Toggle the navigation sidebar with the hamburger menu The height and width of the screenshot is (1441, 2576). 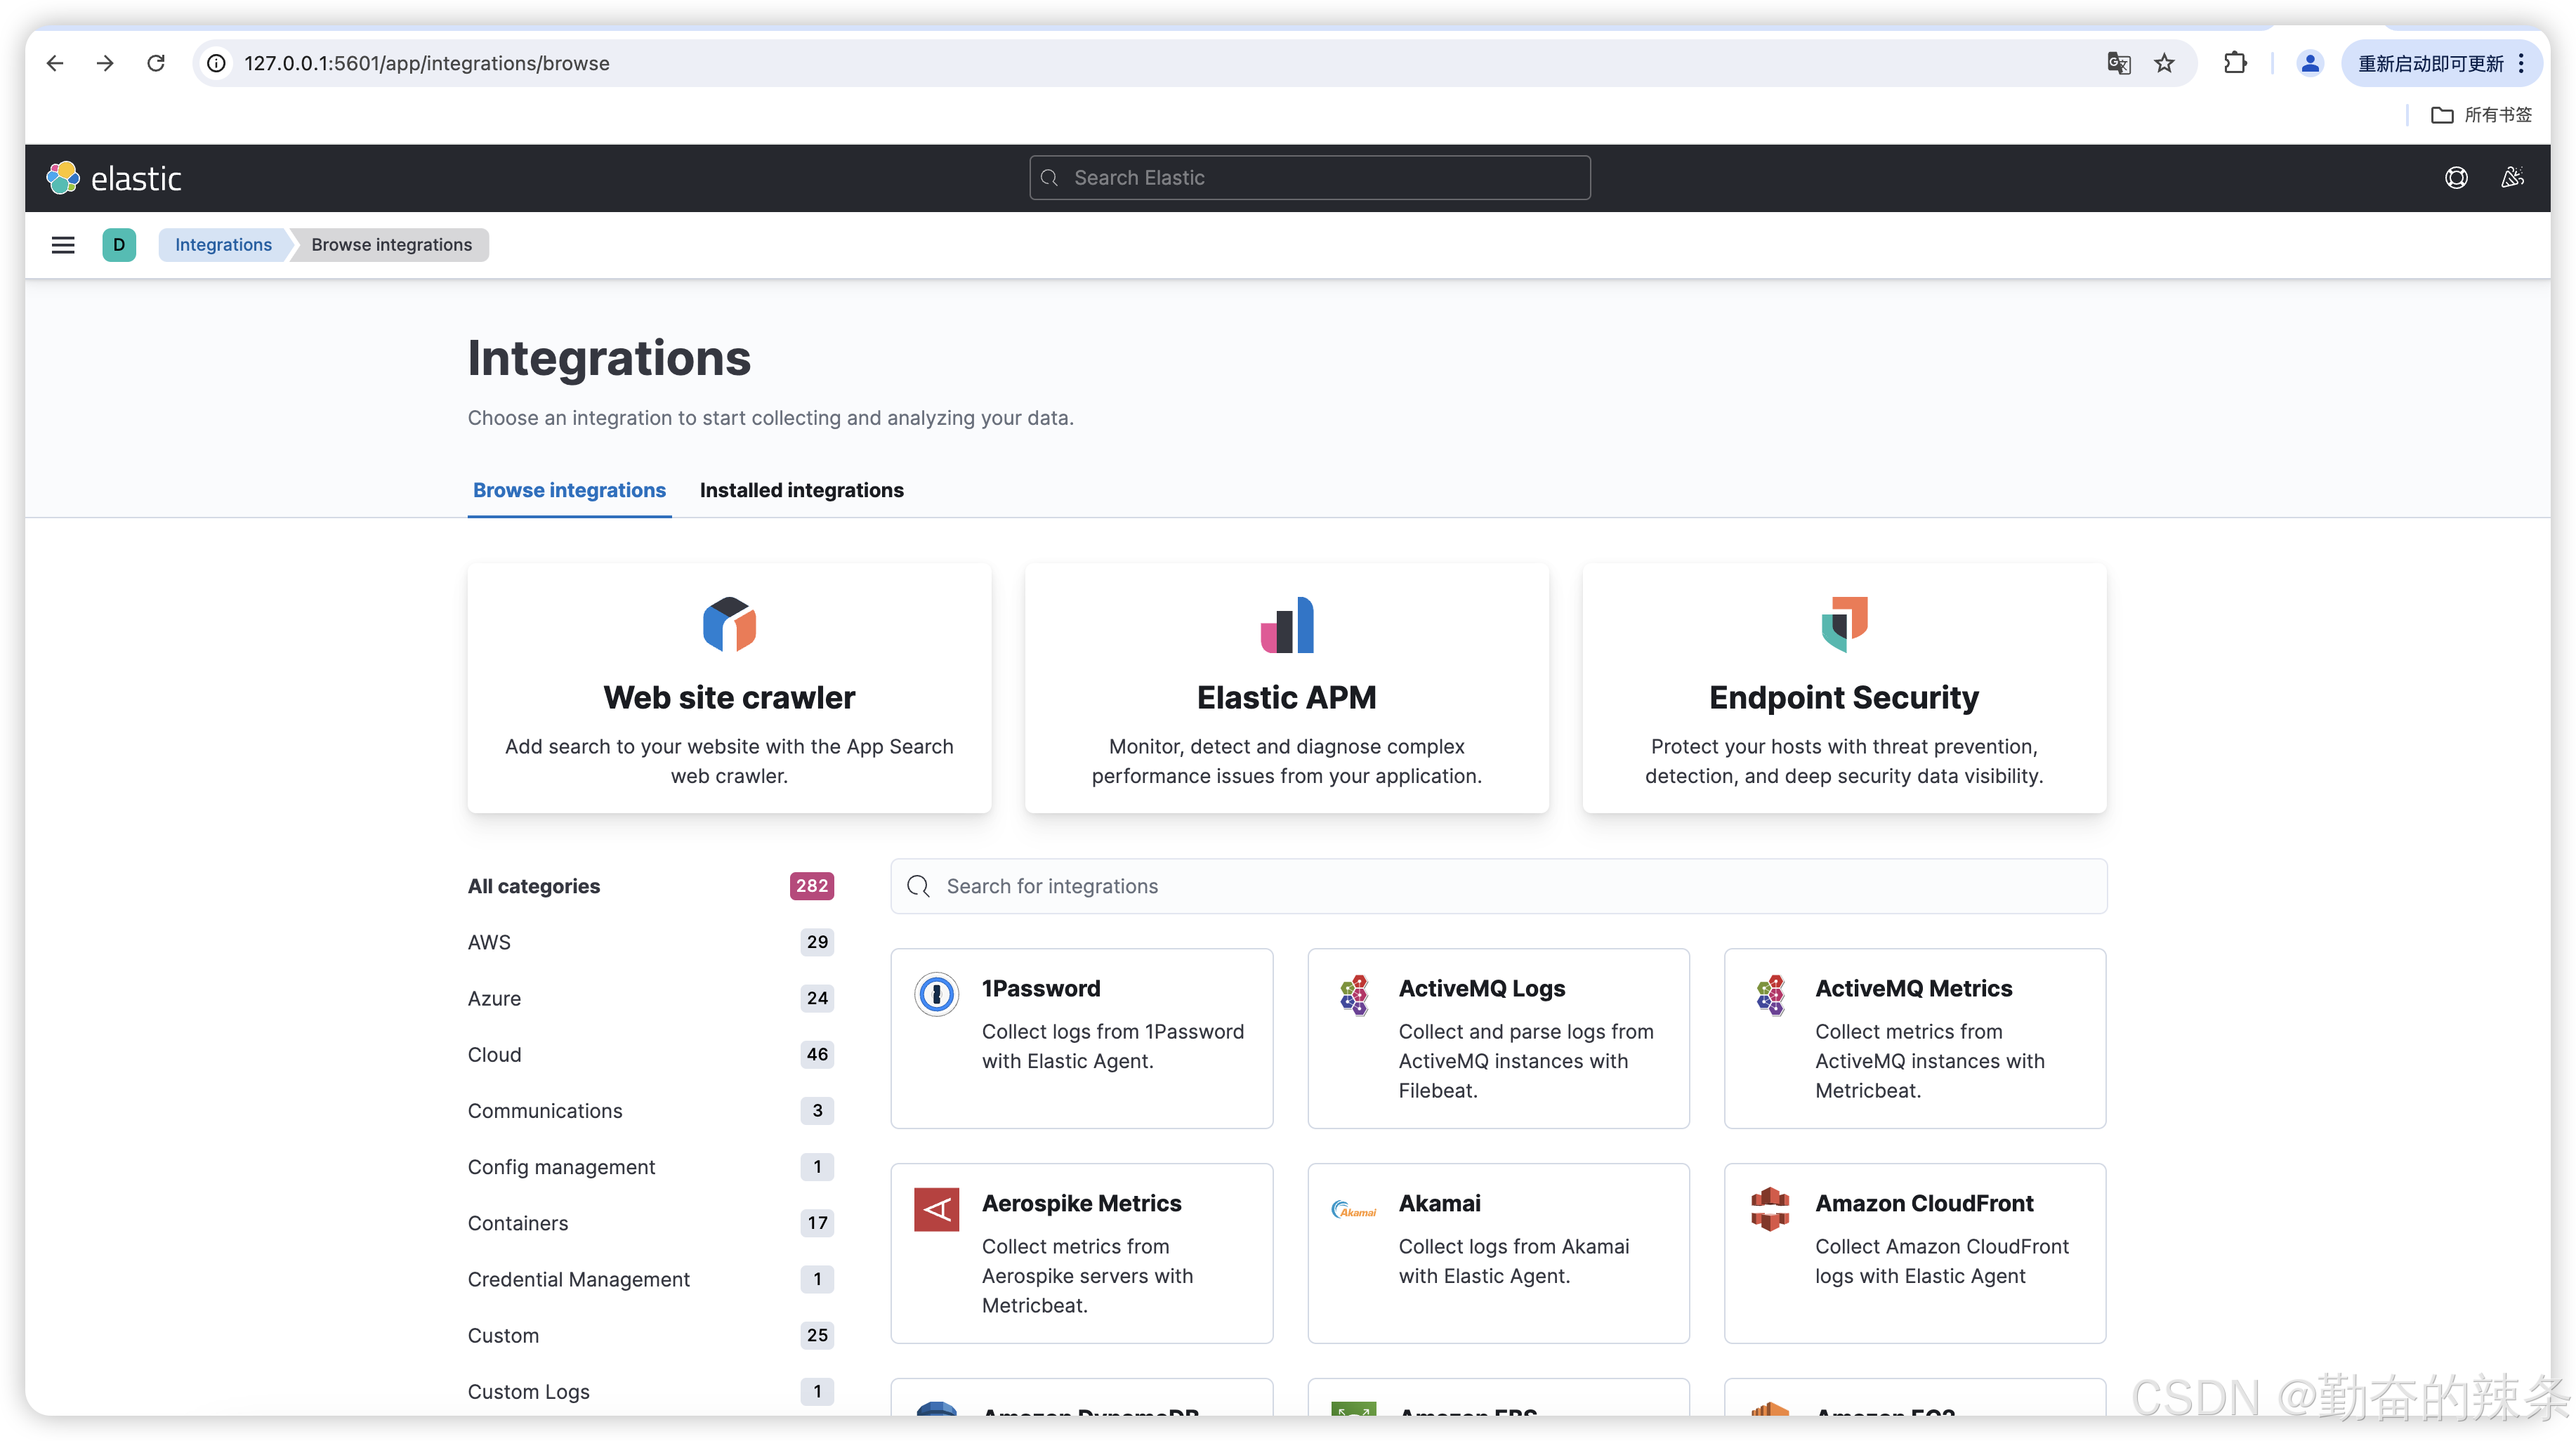62,244
